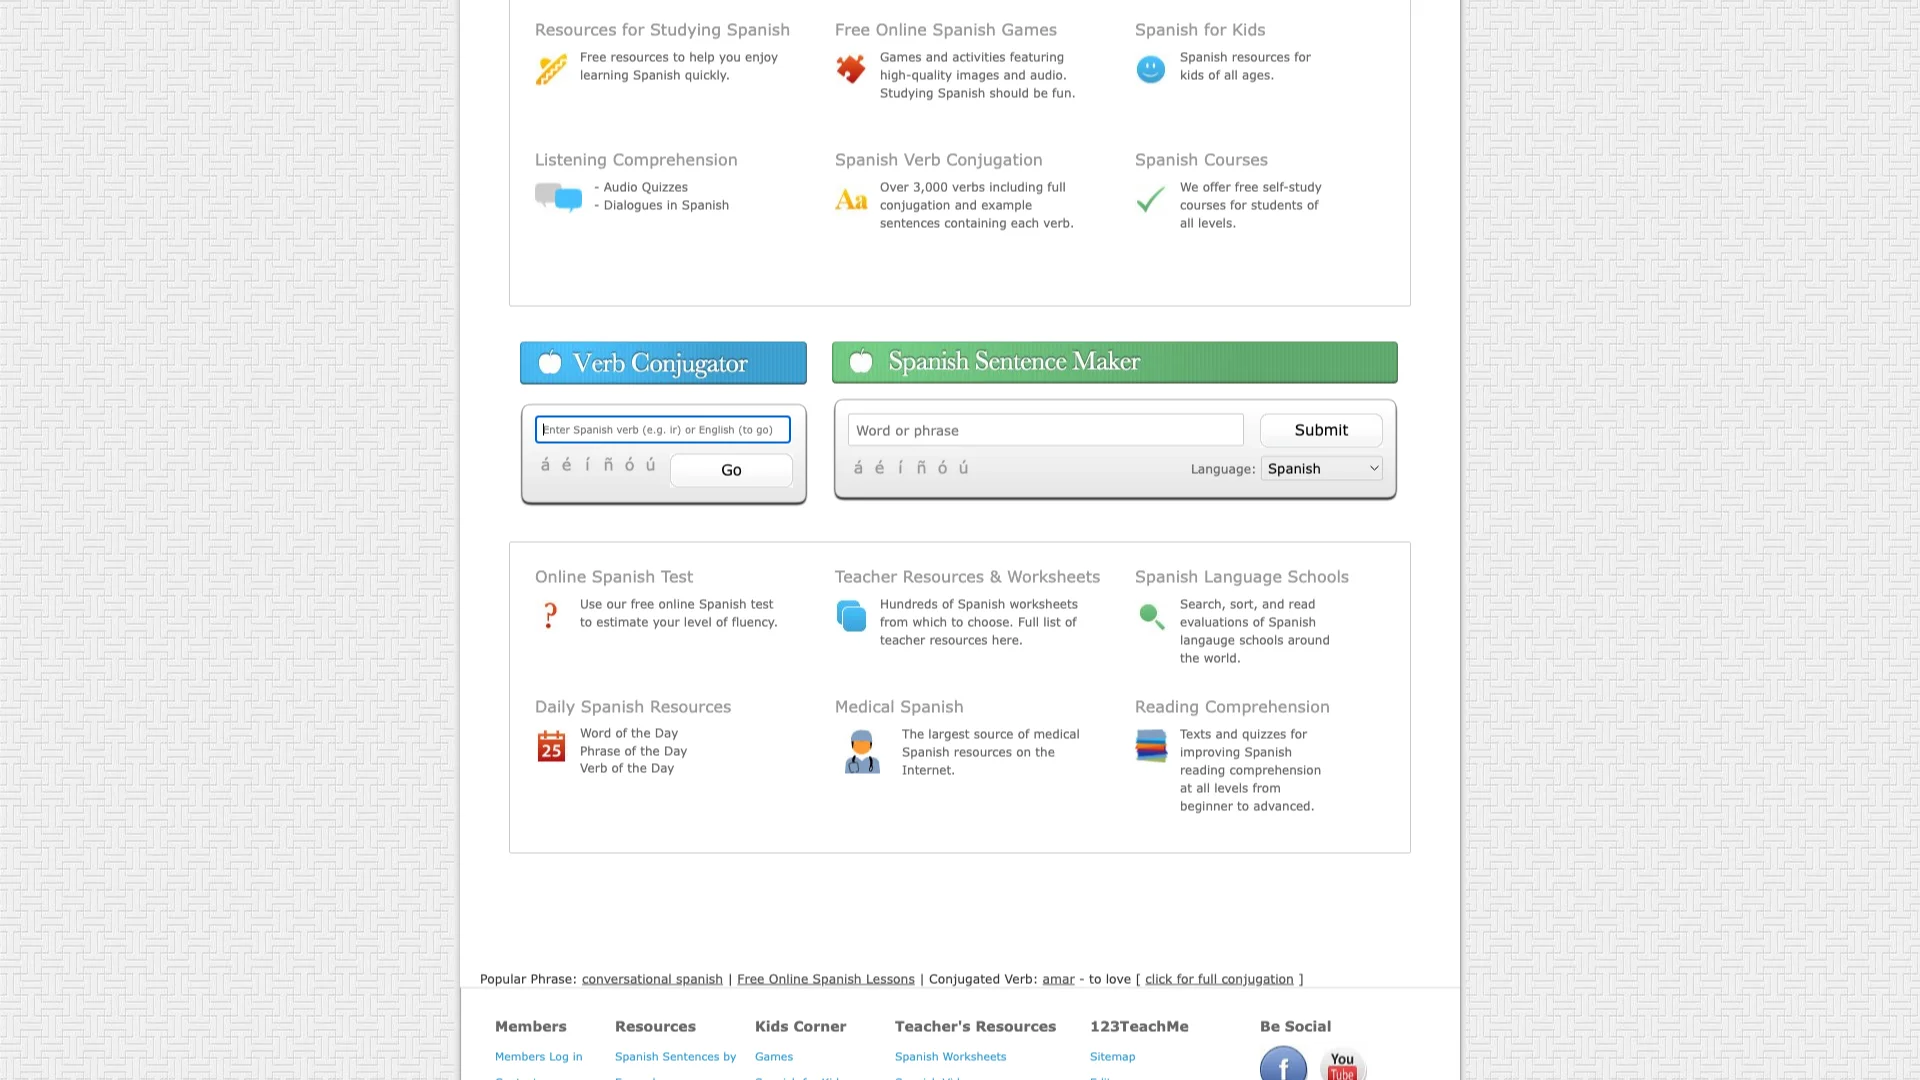
Task: Click the Go button in Verb Conjugator
Action: [731, 470]
